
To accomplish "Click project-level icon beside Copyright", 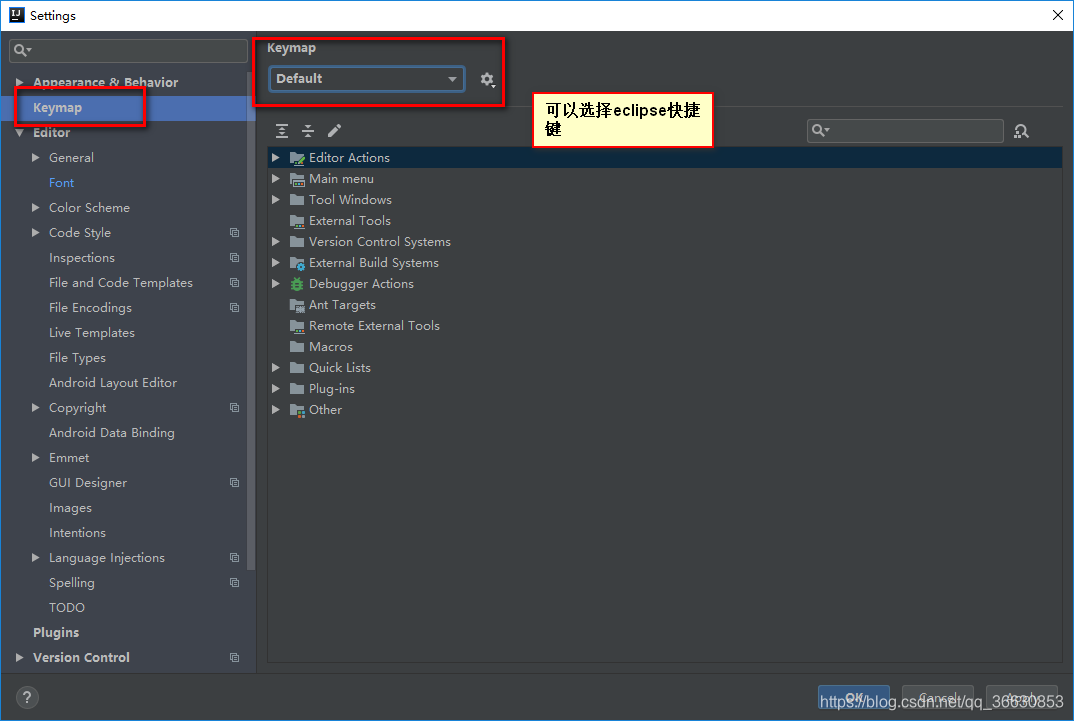I will 234,407.
